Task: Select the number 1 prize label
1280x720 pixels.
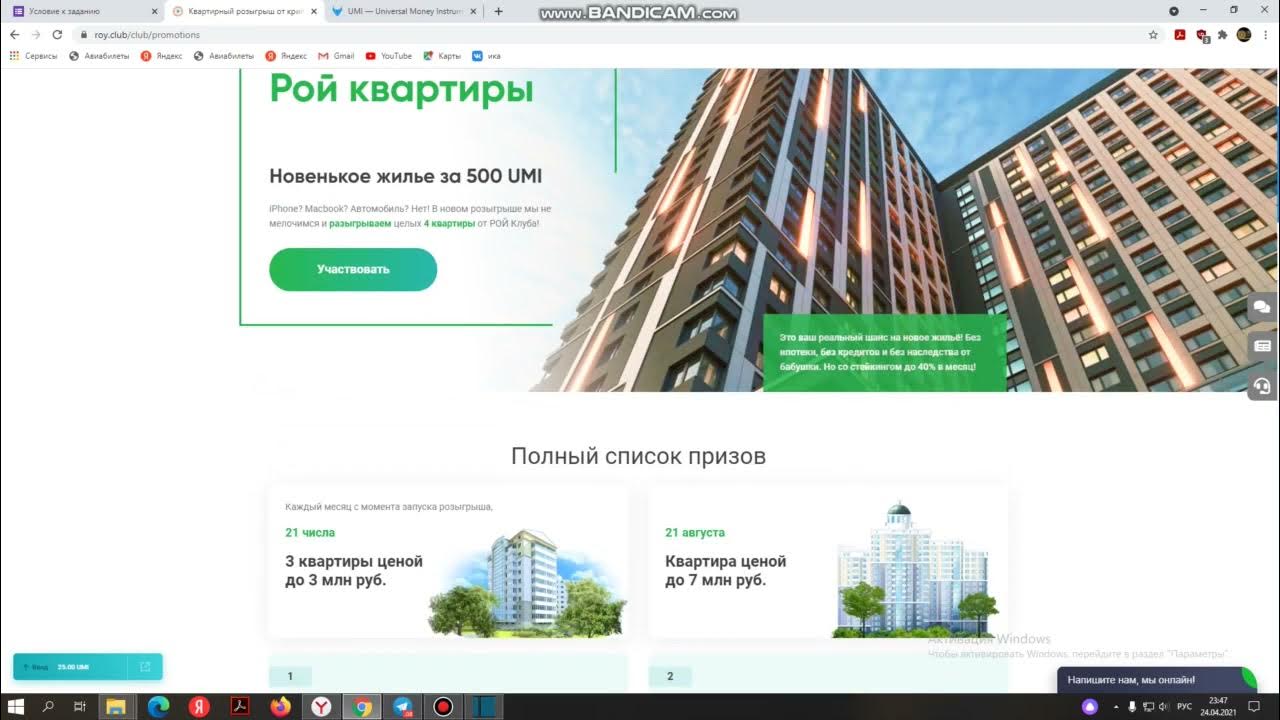Action: point(290,676)
